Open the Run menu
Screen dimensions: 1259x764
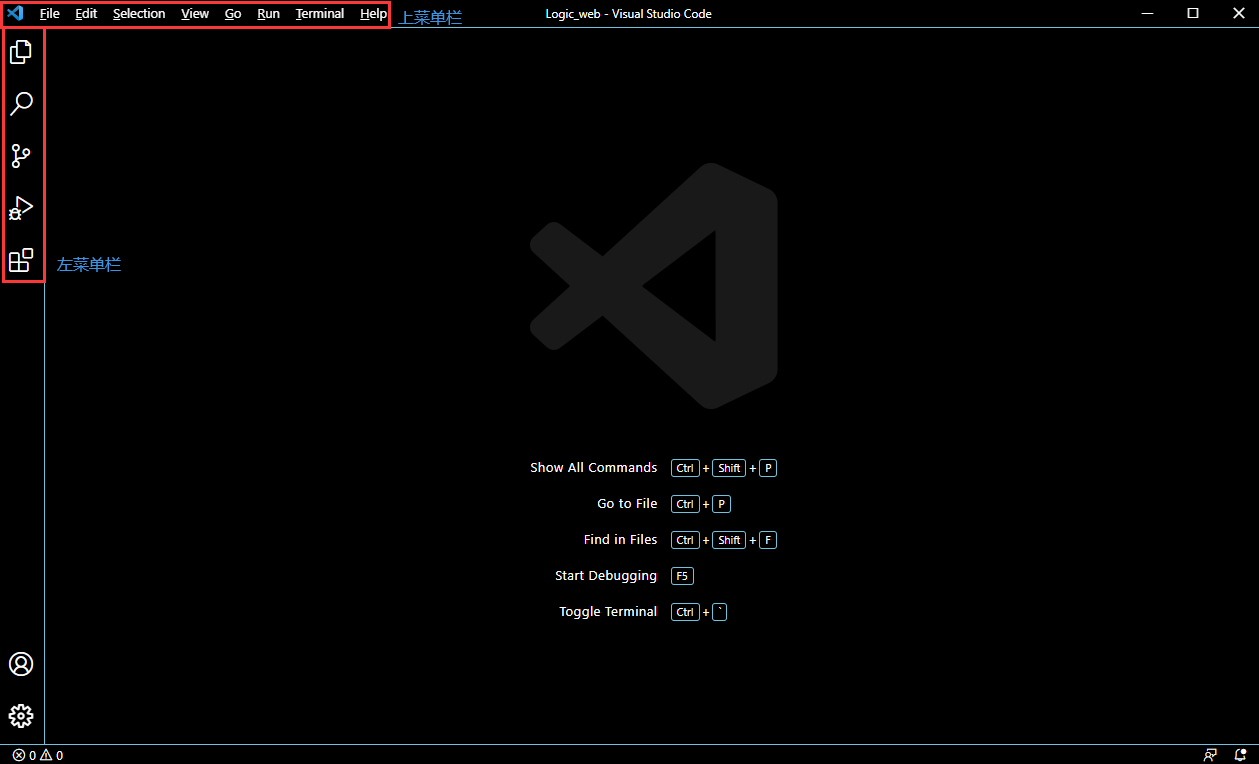[268, 14]
